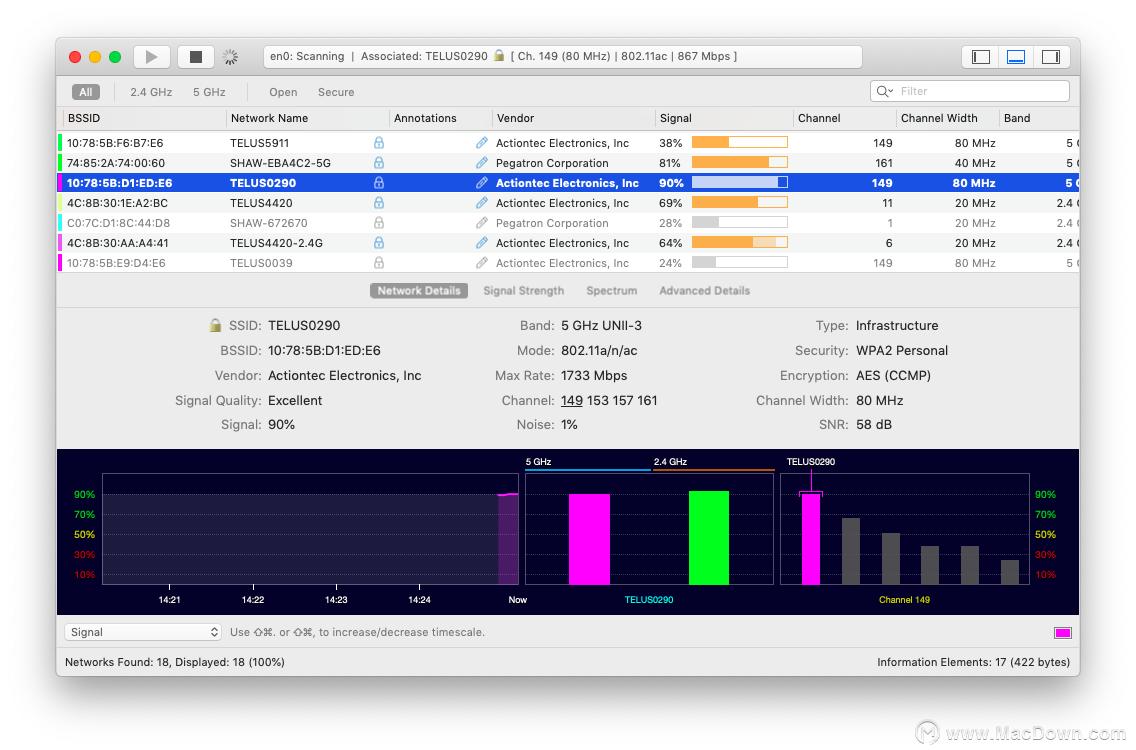Image resolution: width=1136 pixels, height=750 pixels.
Task: Sort by the Vendor column header
Action: pyautogui.click(x=573, y=118)
